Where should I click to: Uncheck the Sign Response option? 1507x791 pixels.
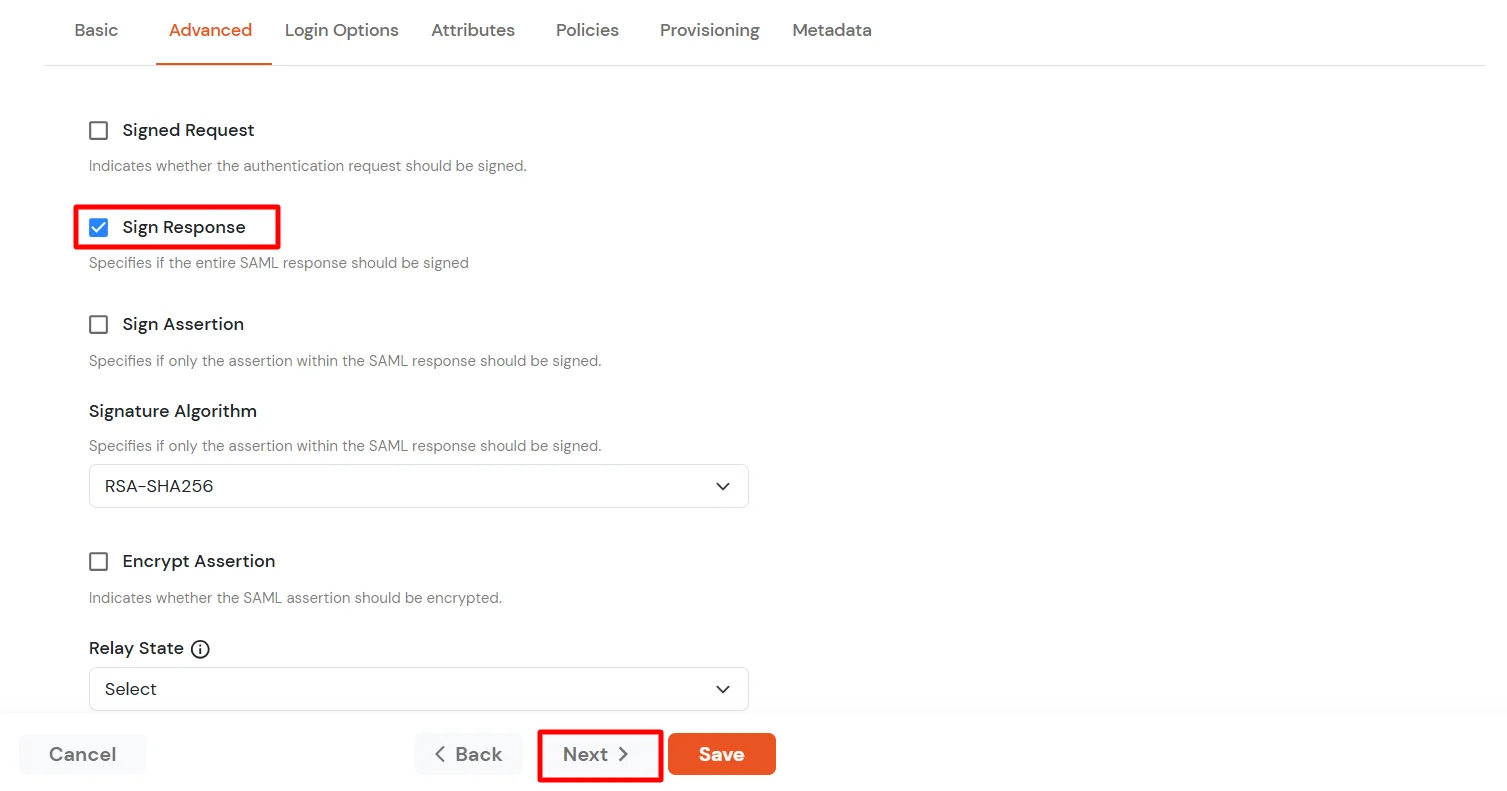[x=98, y=227]
